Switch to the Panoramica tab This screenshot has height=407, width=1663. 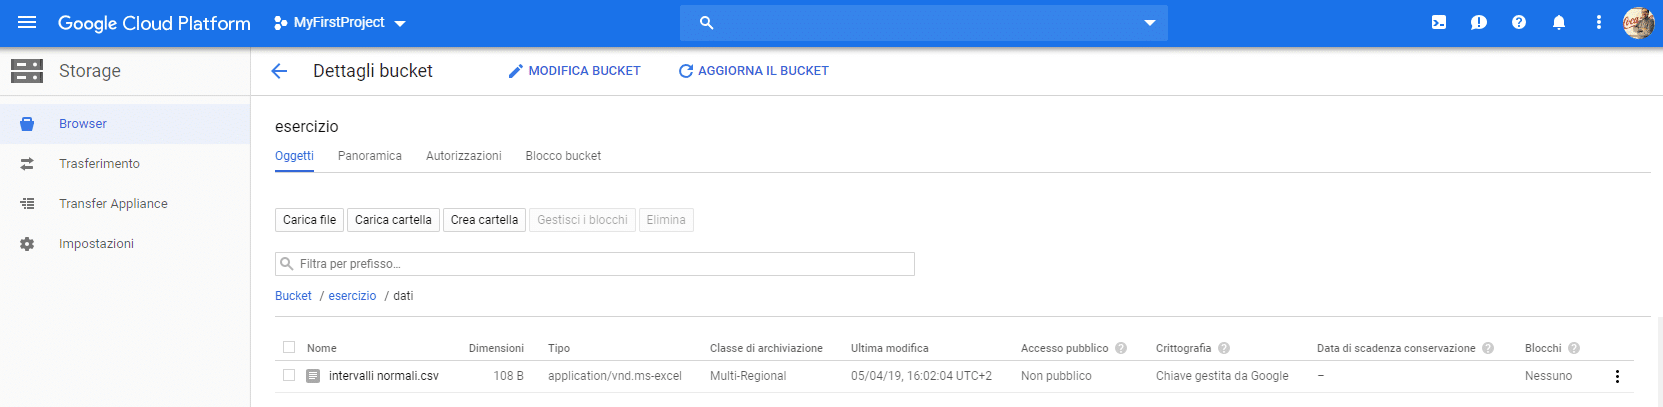370,156
